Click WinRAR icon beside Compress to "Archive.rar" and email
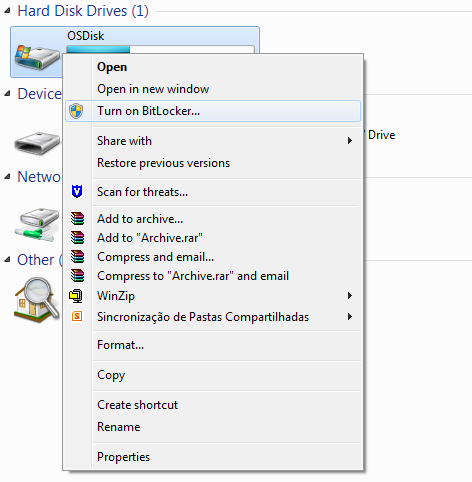Image resolution: width=472 pixels, height=482 pixels. coord(77,276)
